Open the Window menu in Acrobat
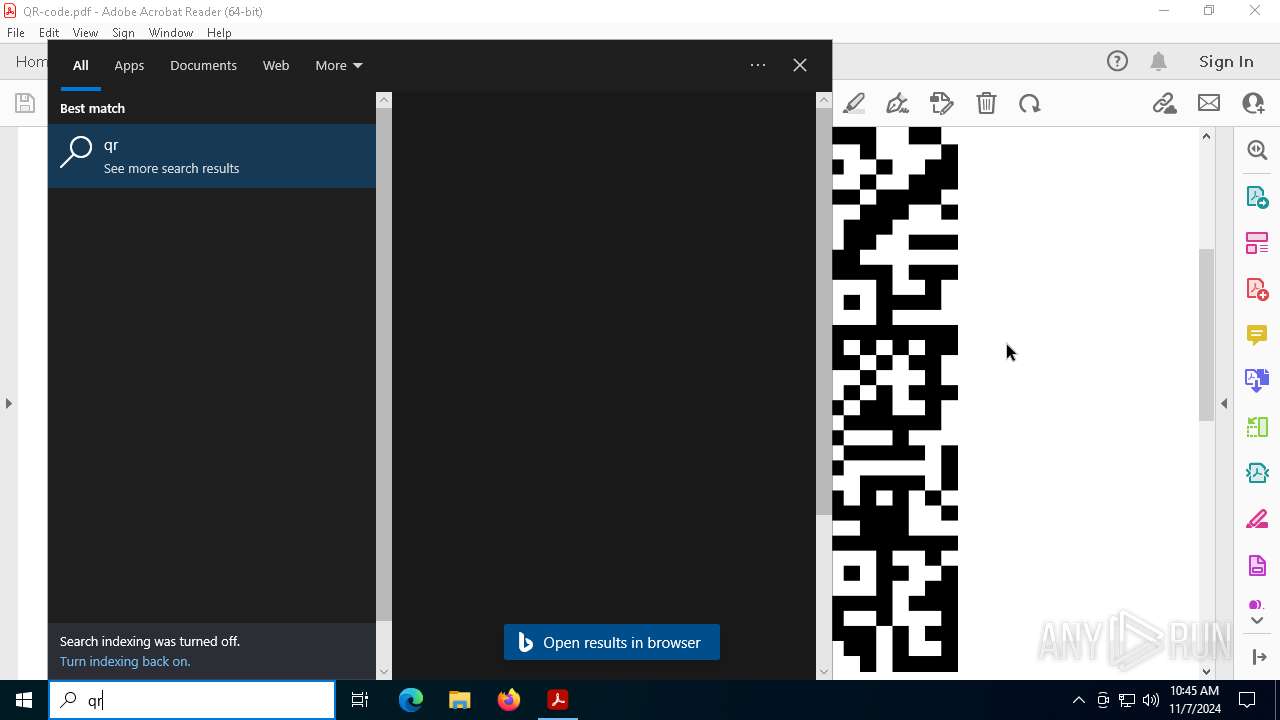1280x720 pixels. pyautogui.click(x=171, y=32)
